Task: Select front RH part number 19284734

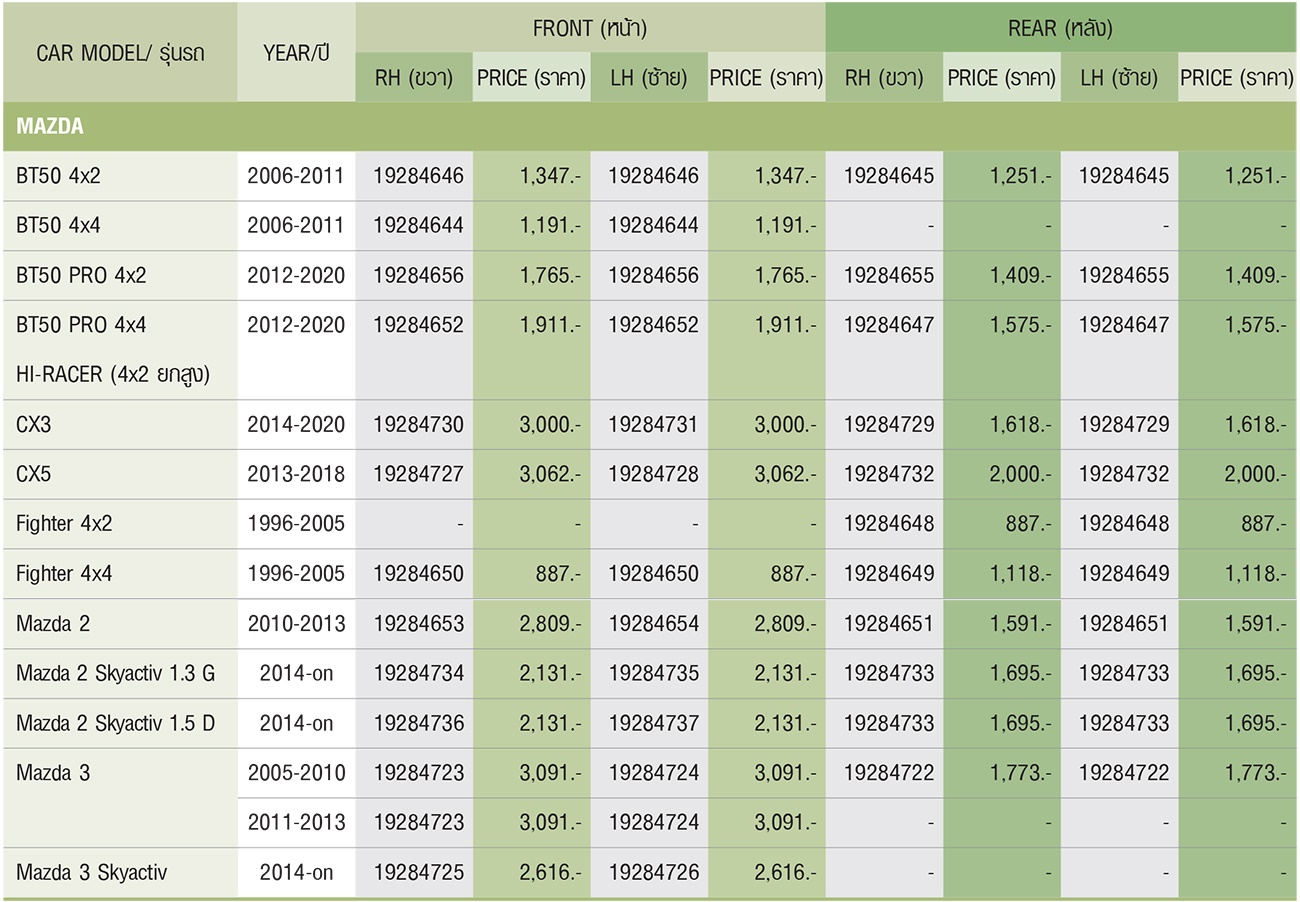Action: 419,674
